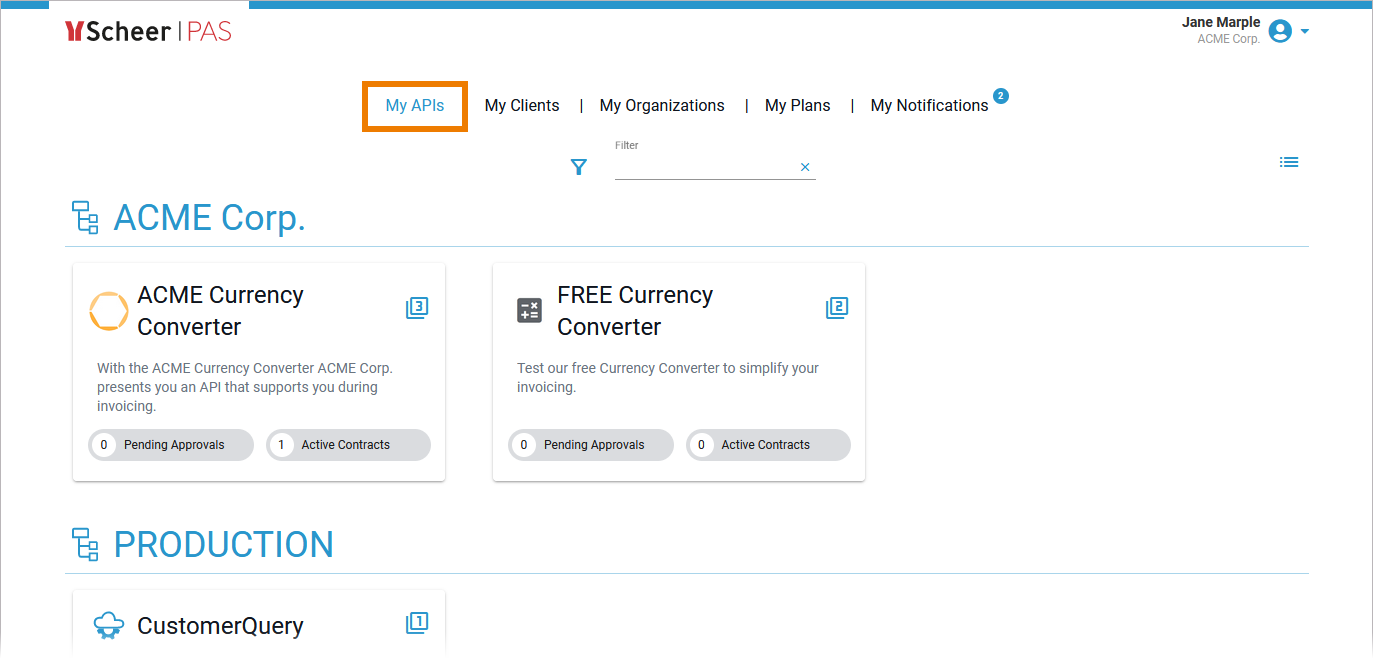The height and width of the screenshot is (659, 1373).
Task: Clear the filter with the X icon
Action: [x=805, y=167]
